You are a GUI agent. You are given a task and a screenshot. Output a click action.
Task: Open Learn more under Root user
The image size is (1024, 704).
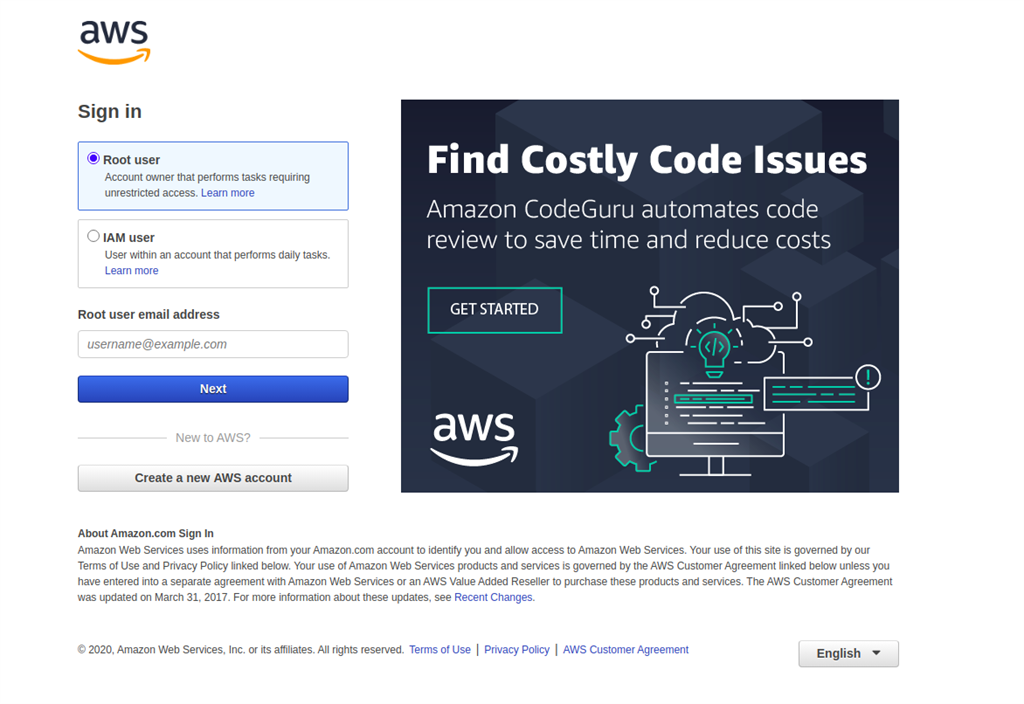pyautogui.click(x=228, y=193)
